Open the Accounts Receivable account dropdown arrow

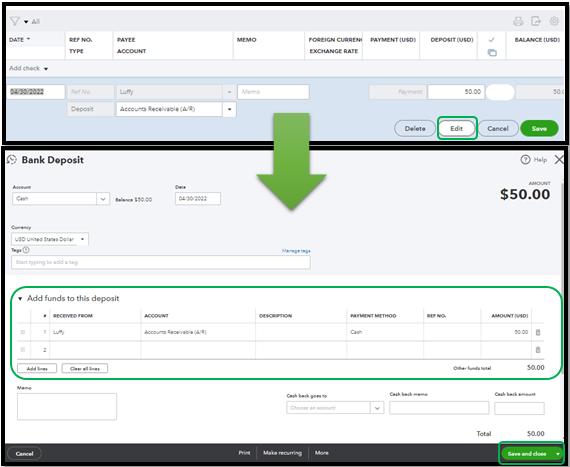pos(229,109)
